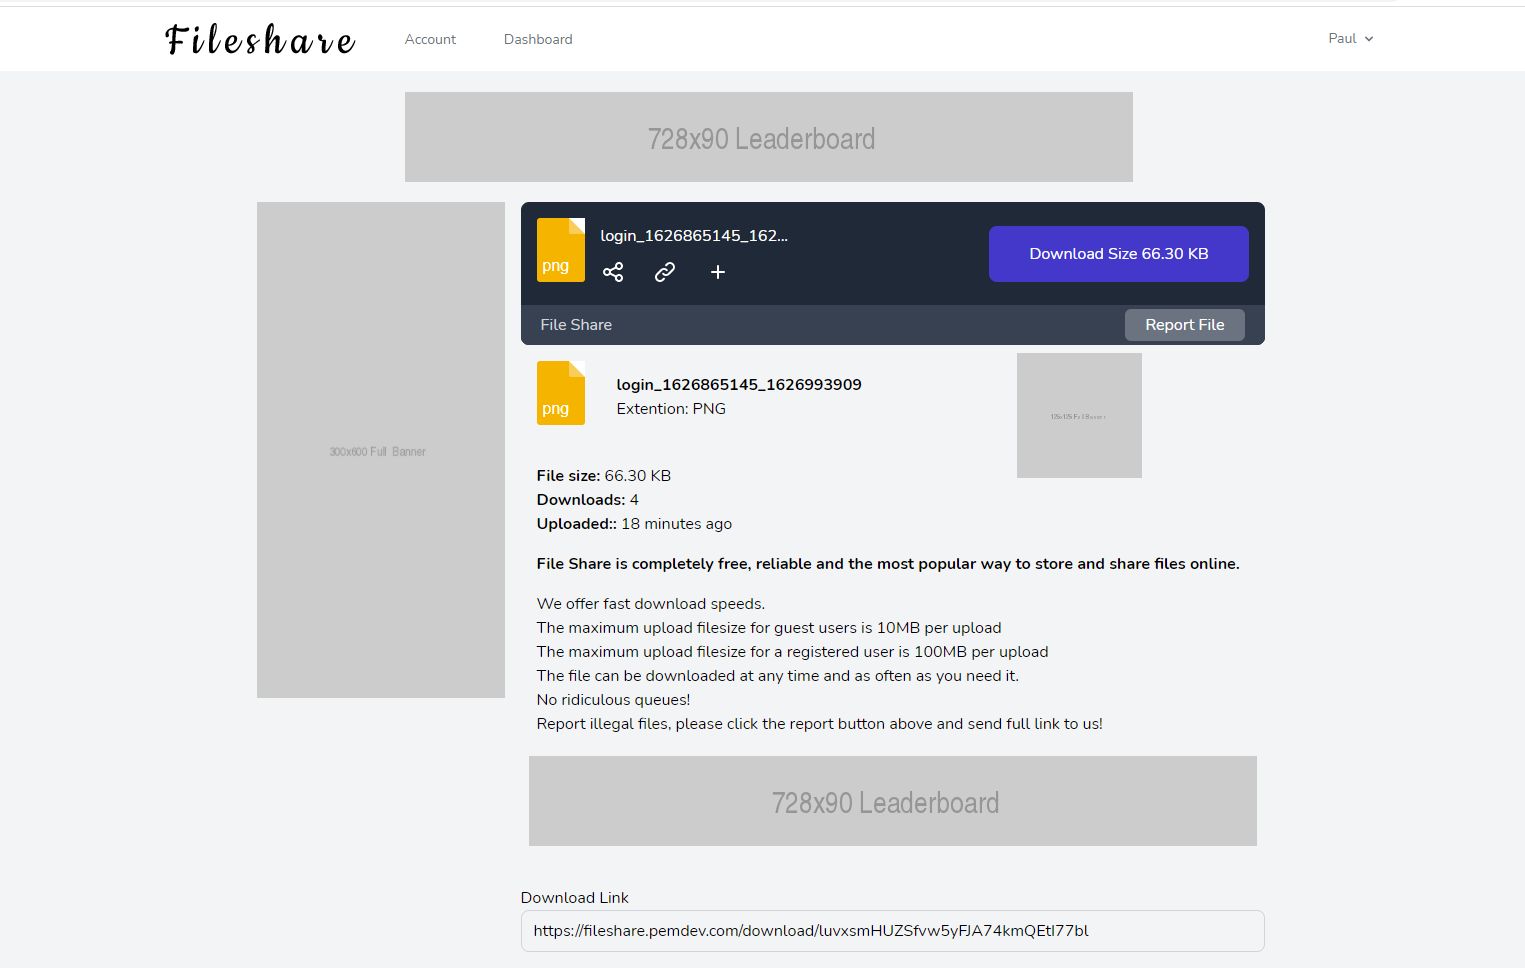Open the Paul user dropdown menu
This screenshot has height=968, width=1525.
click(x=1350, y=39)
